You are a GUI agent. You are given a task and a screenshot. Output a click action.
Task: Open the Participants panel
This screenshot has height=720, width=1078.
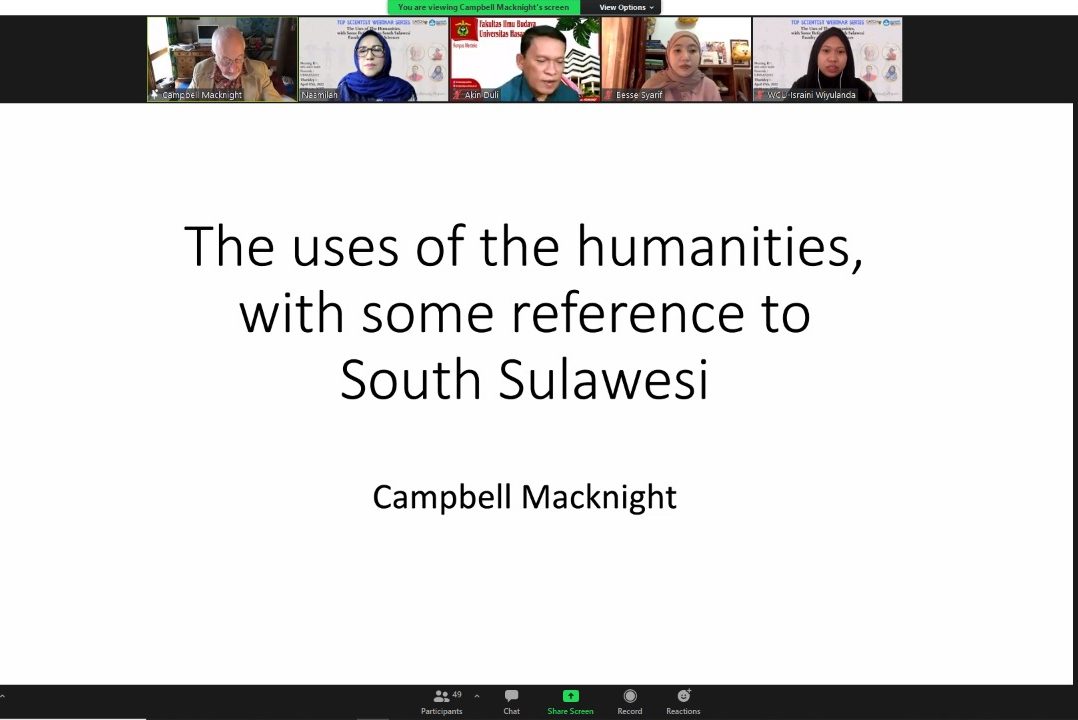point(441,701)
